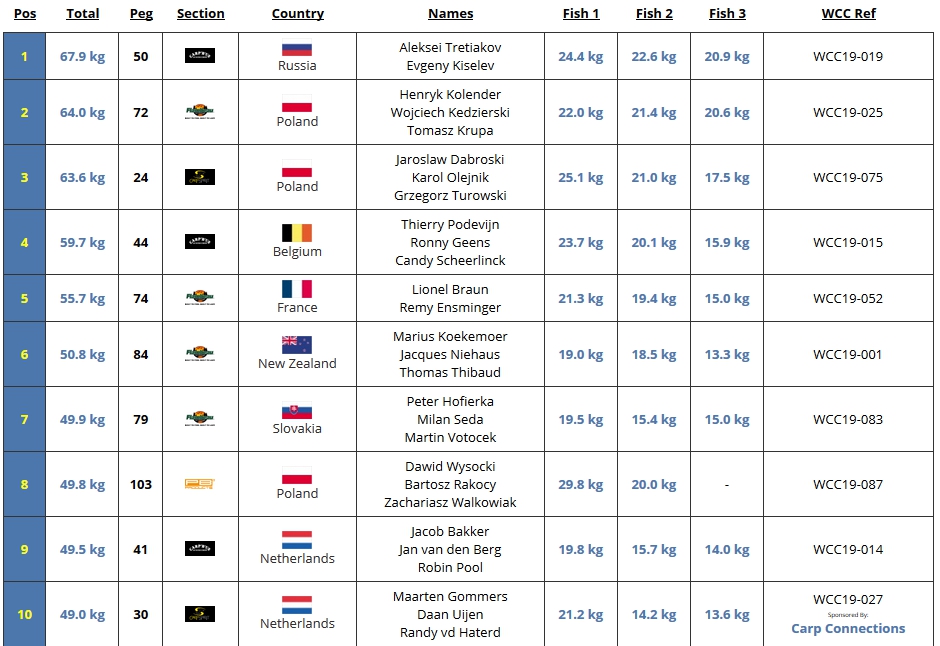This screenshot has height=646, width=940.
Task: Click the Belgium flag icon
Action: (297, 233)
